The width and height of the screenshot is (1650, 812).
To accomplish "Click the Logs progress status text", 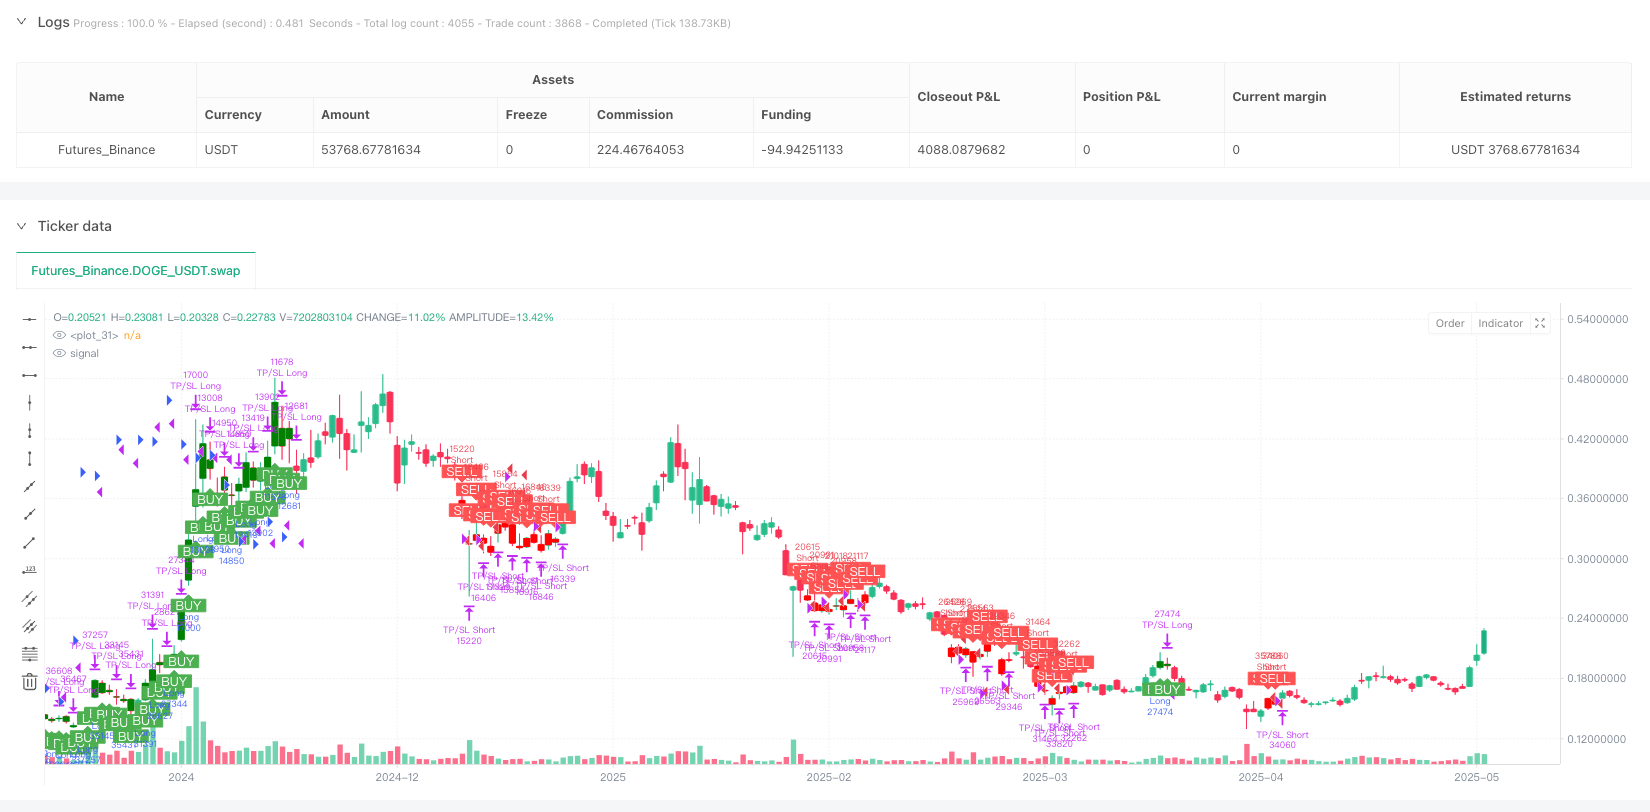I will 402,23.
